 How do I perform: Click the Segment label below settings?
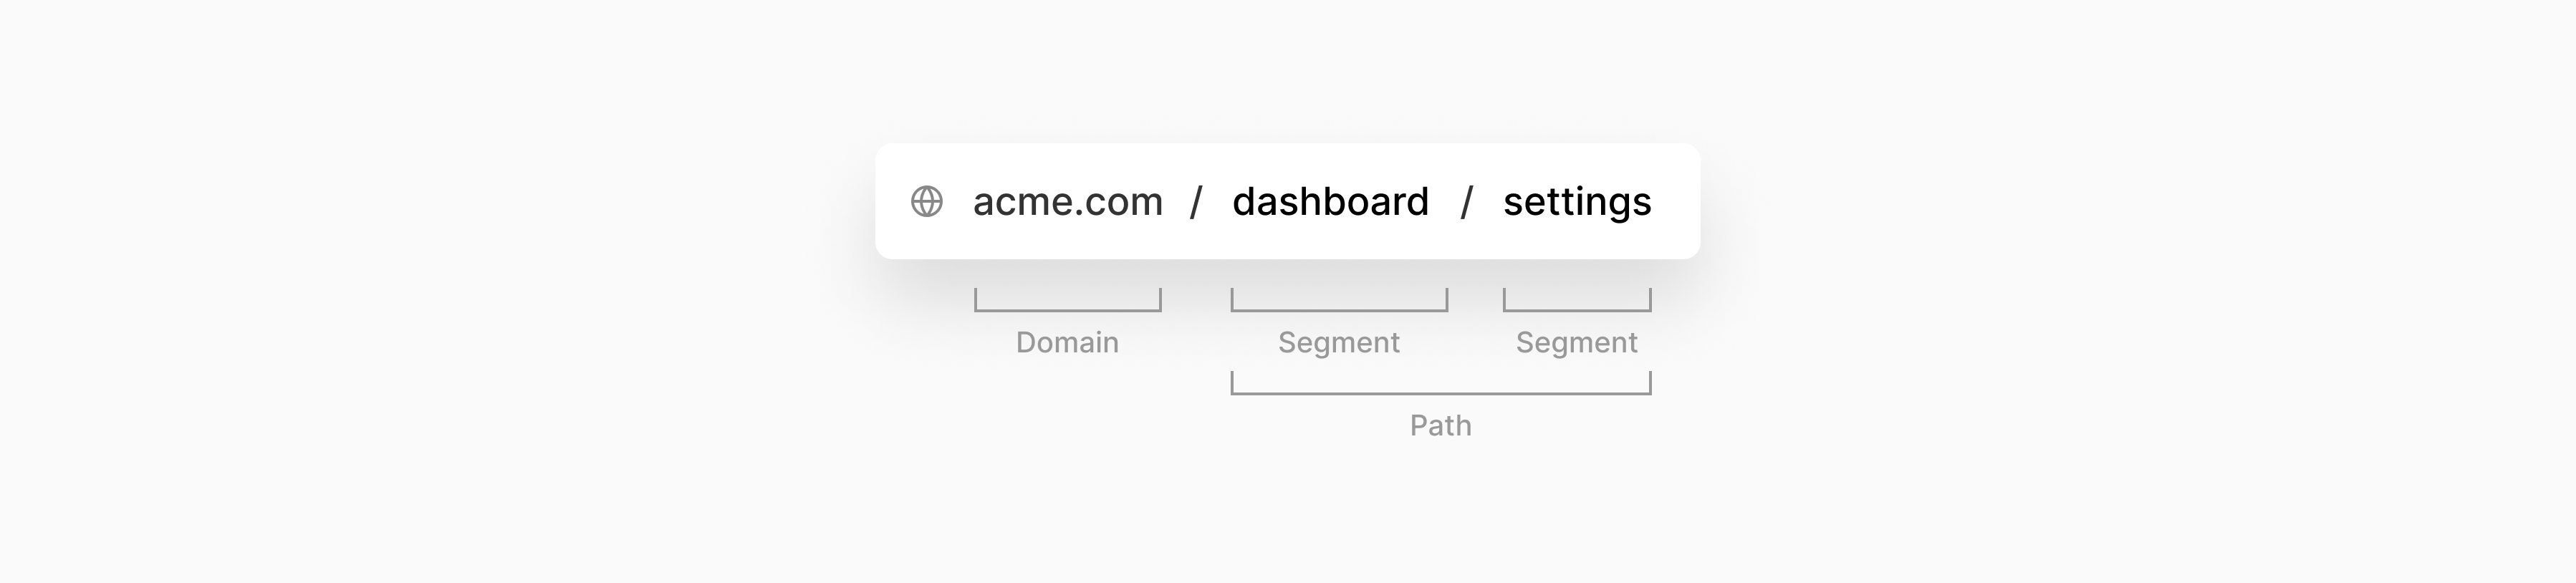coord(1577,343)
